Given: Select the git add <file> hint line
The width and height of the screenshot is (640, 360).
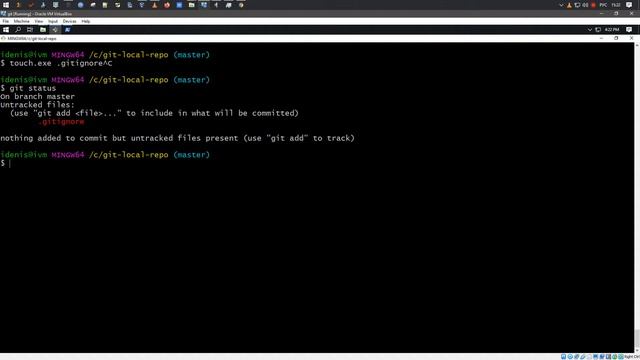Looking at the screenshot, I should point(154,113).
